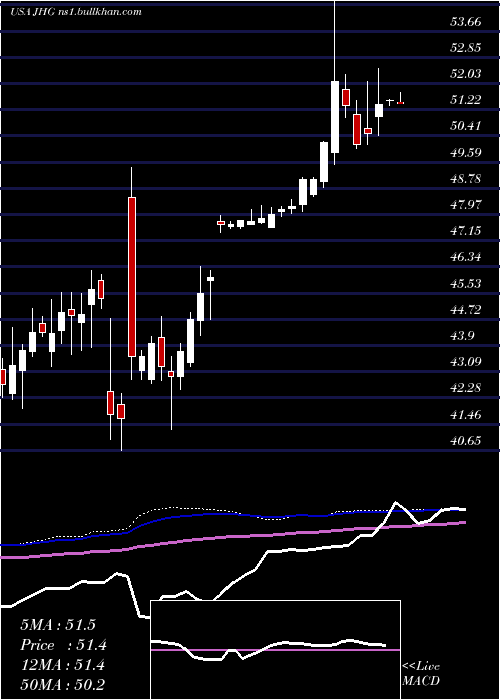Select the 41.46 price axis label
The image size is (500, 700).
point(466,414)
